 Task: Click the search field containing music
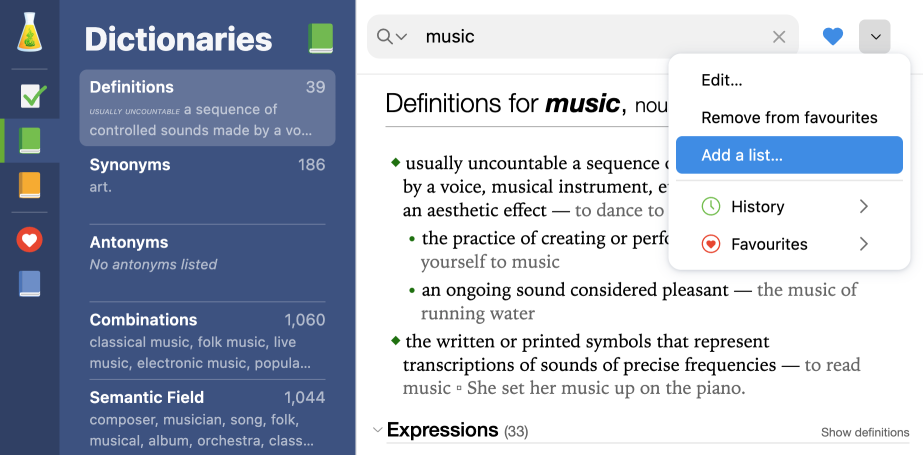[590, 37]
